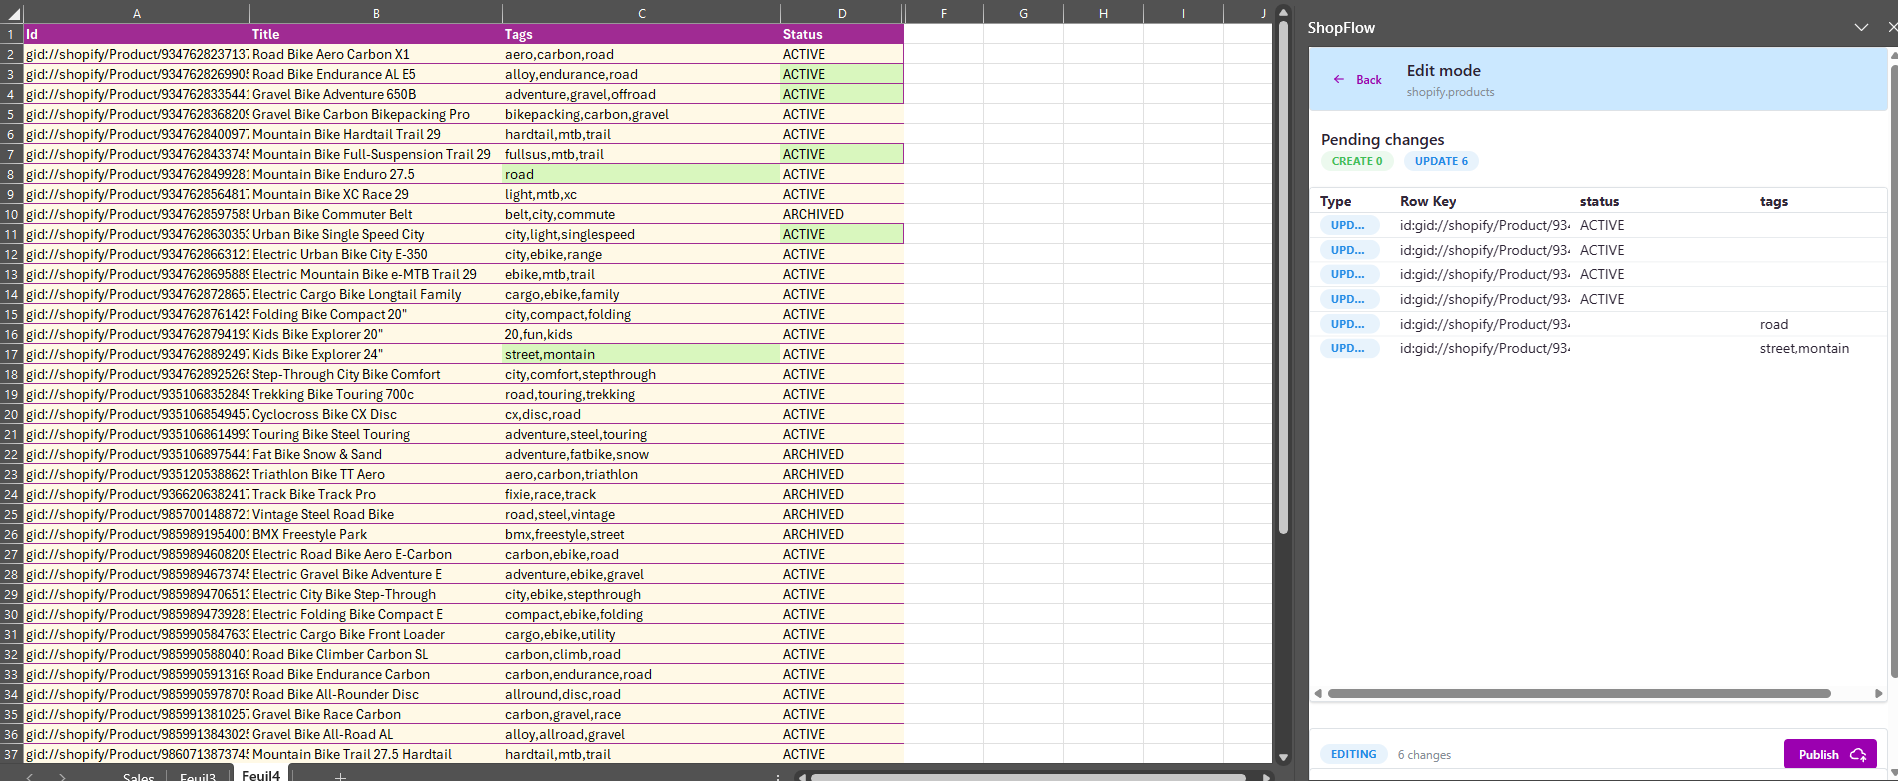This screenshot has height=781, width=1898.
Task: Click the Publish button with cloud icon
Action: coord(1829,754)
